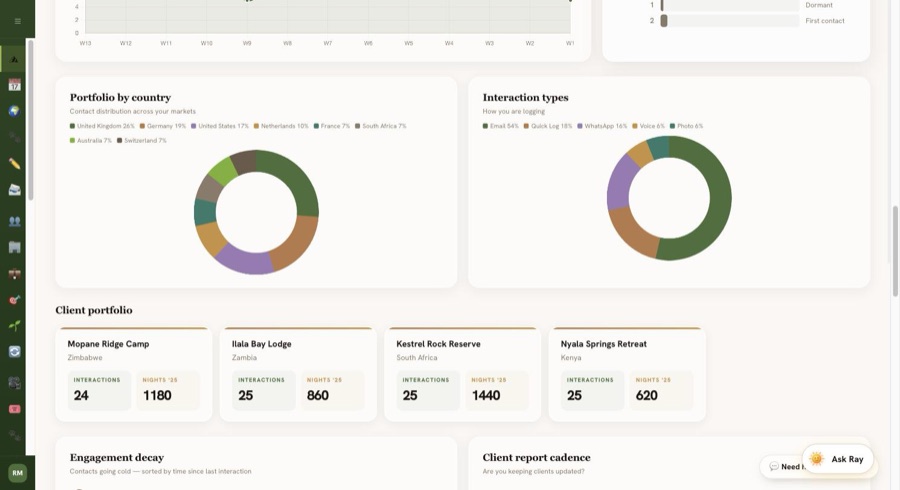Click the Voice 6% legend entry
The width and height of the screenshot is (900, 490).
pyautogui.click(x=648, y=126)
